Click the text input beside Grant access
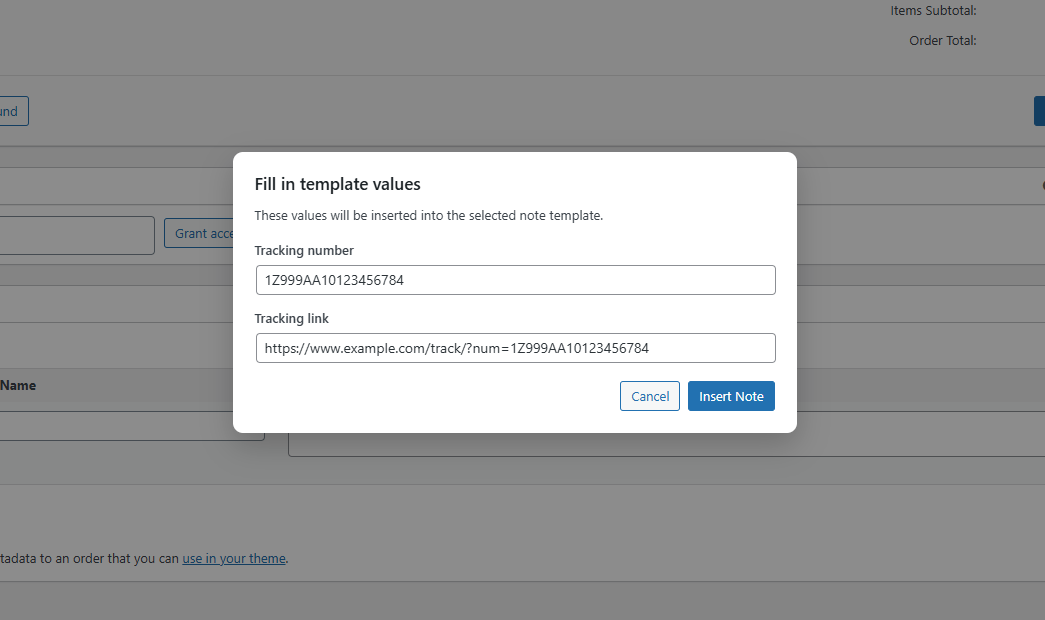 point(75,235)
